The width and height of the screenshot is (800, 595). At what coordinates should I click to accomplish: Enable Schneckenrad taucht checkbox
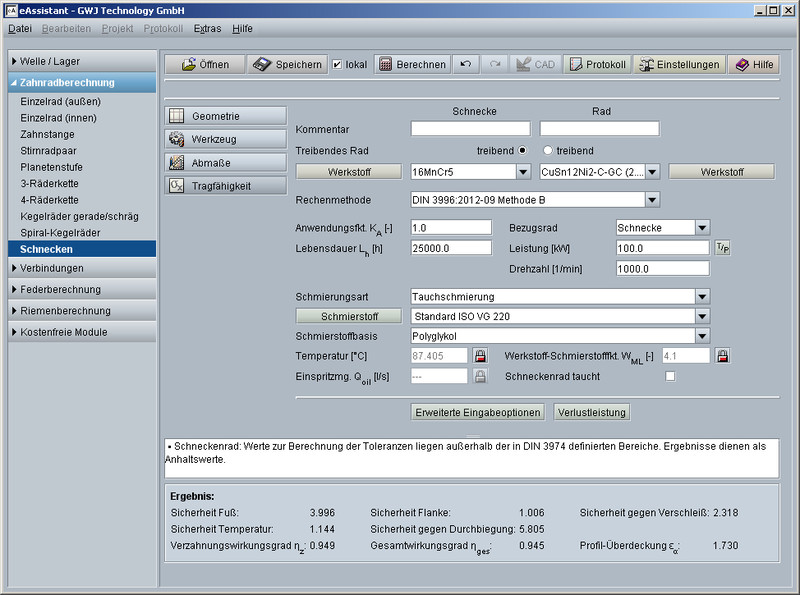click(671, 376)
